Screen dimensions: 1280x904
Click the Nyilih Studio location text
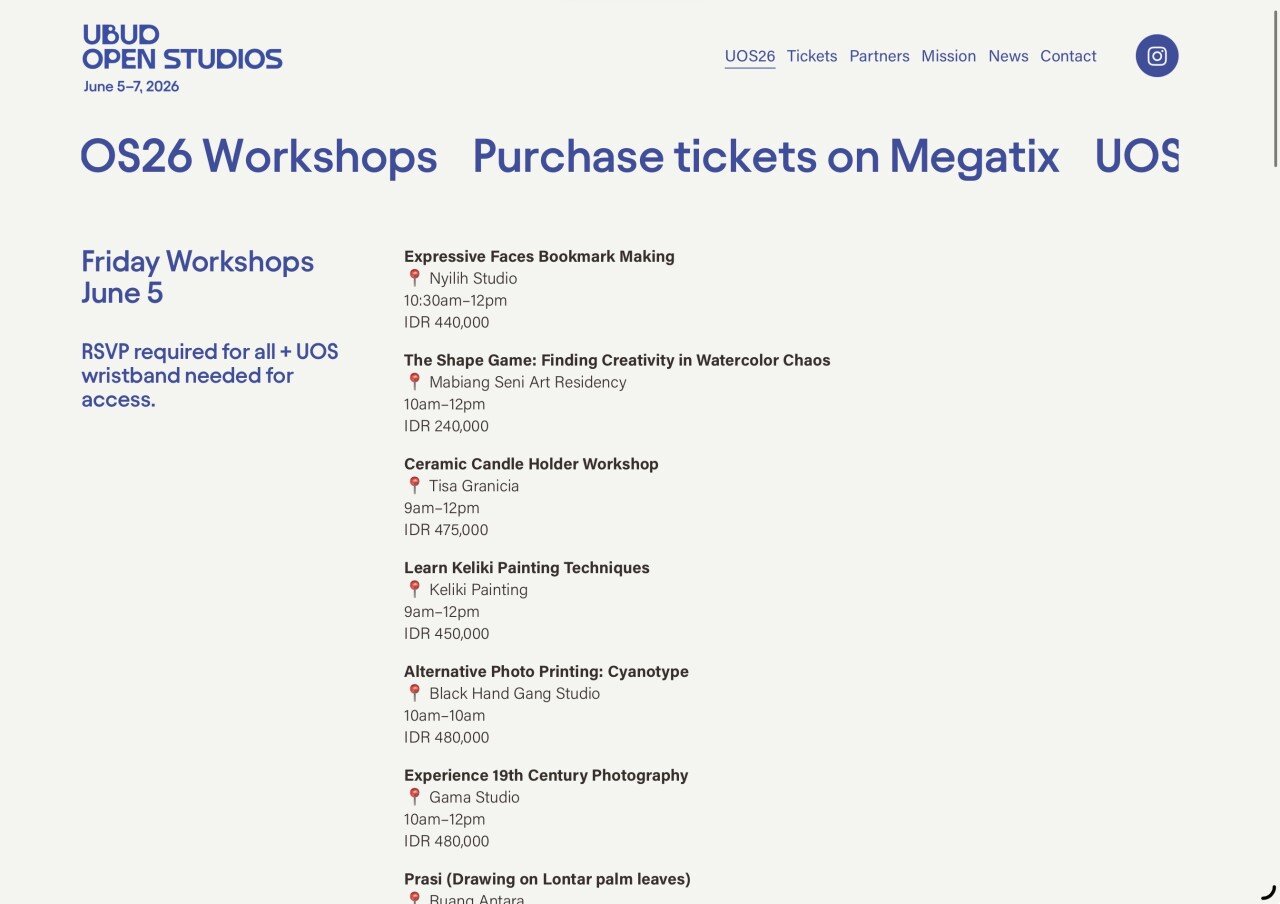coord(473,278)
